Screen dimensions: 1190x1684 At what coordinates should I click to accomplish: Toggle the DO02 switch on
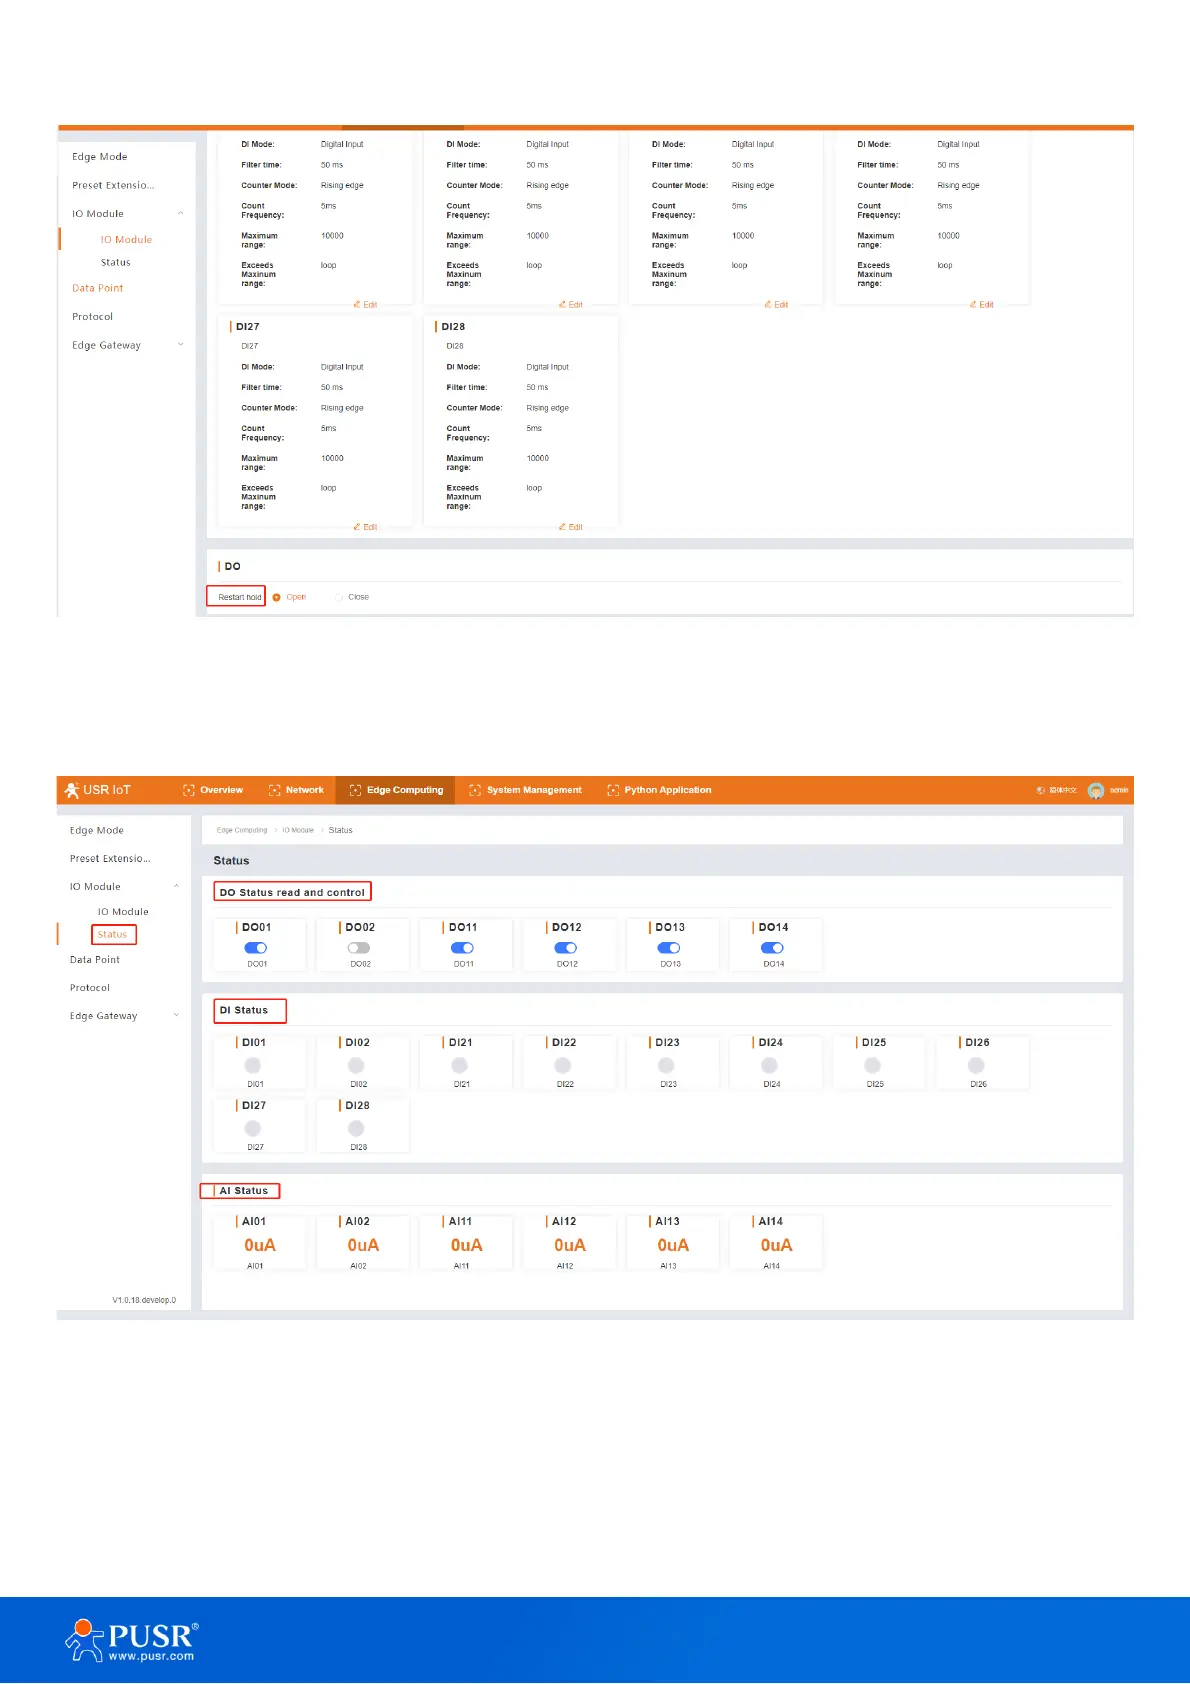[x=359, y=948]
